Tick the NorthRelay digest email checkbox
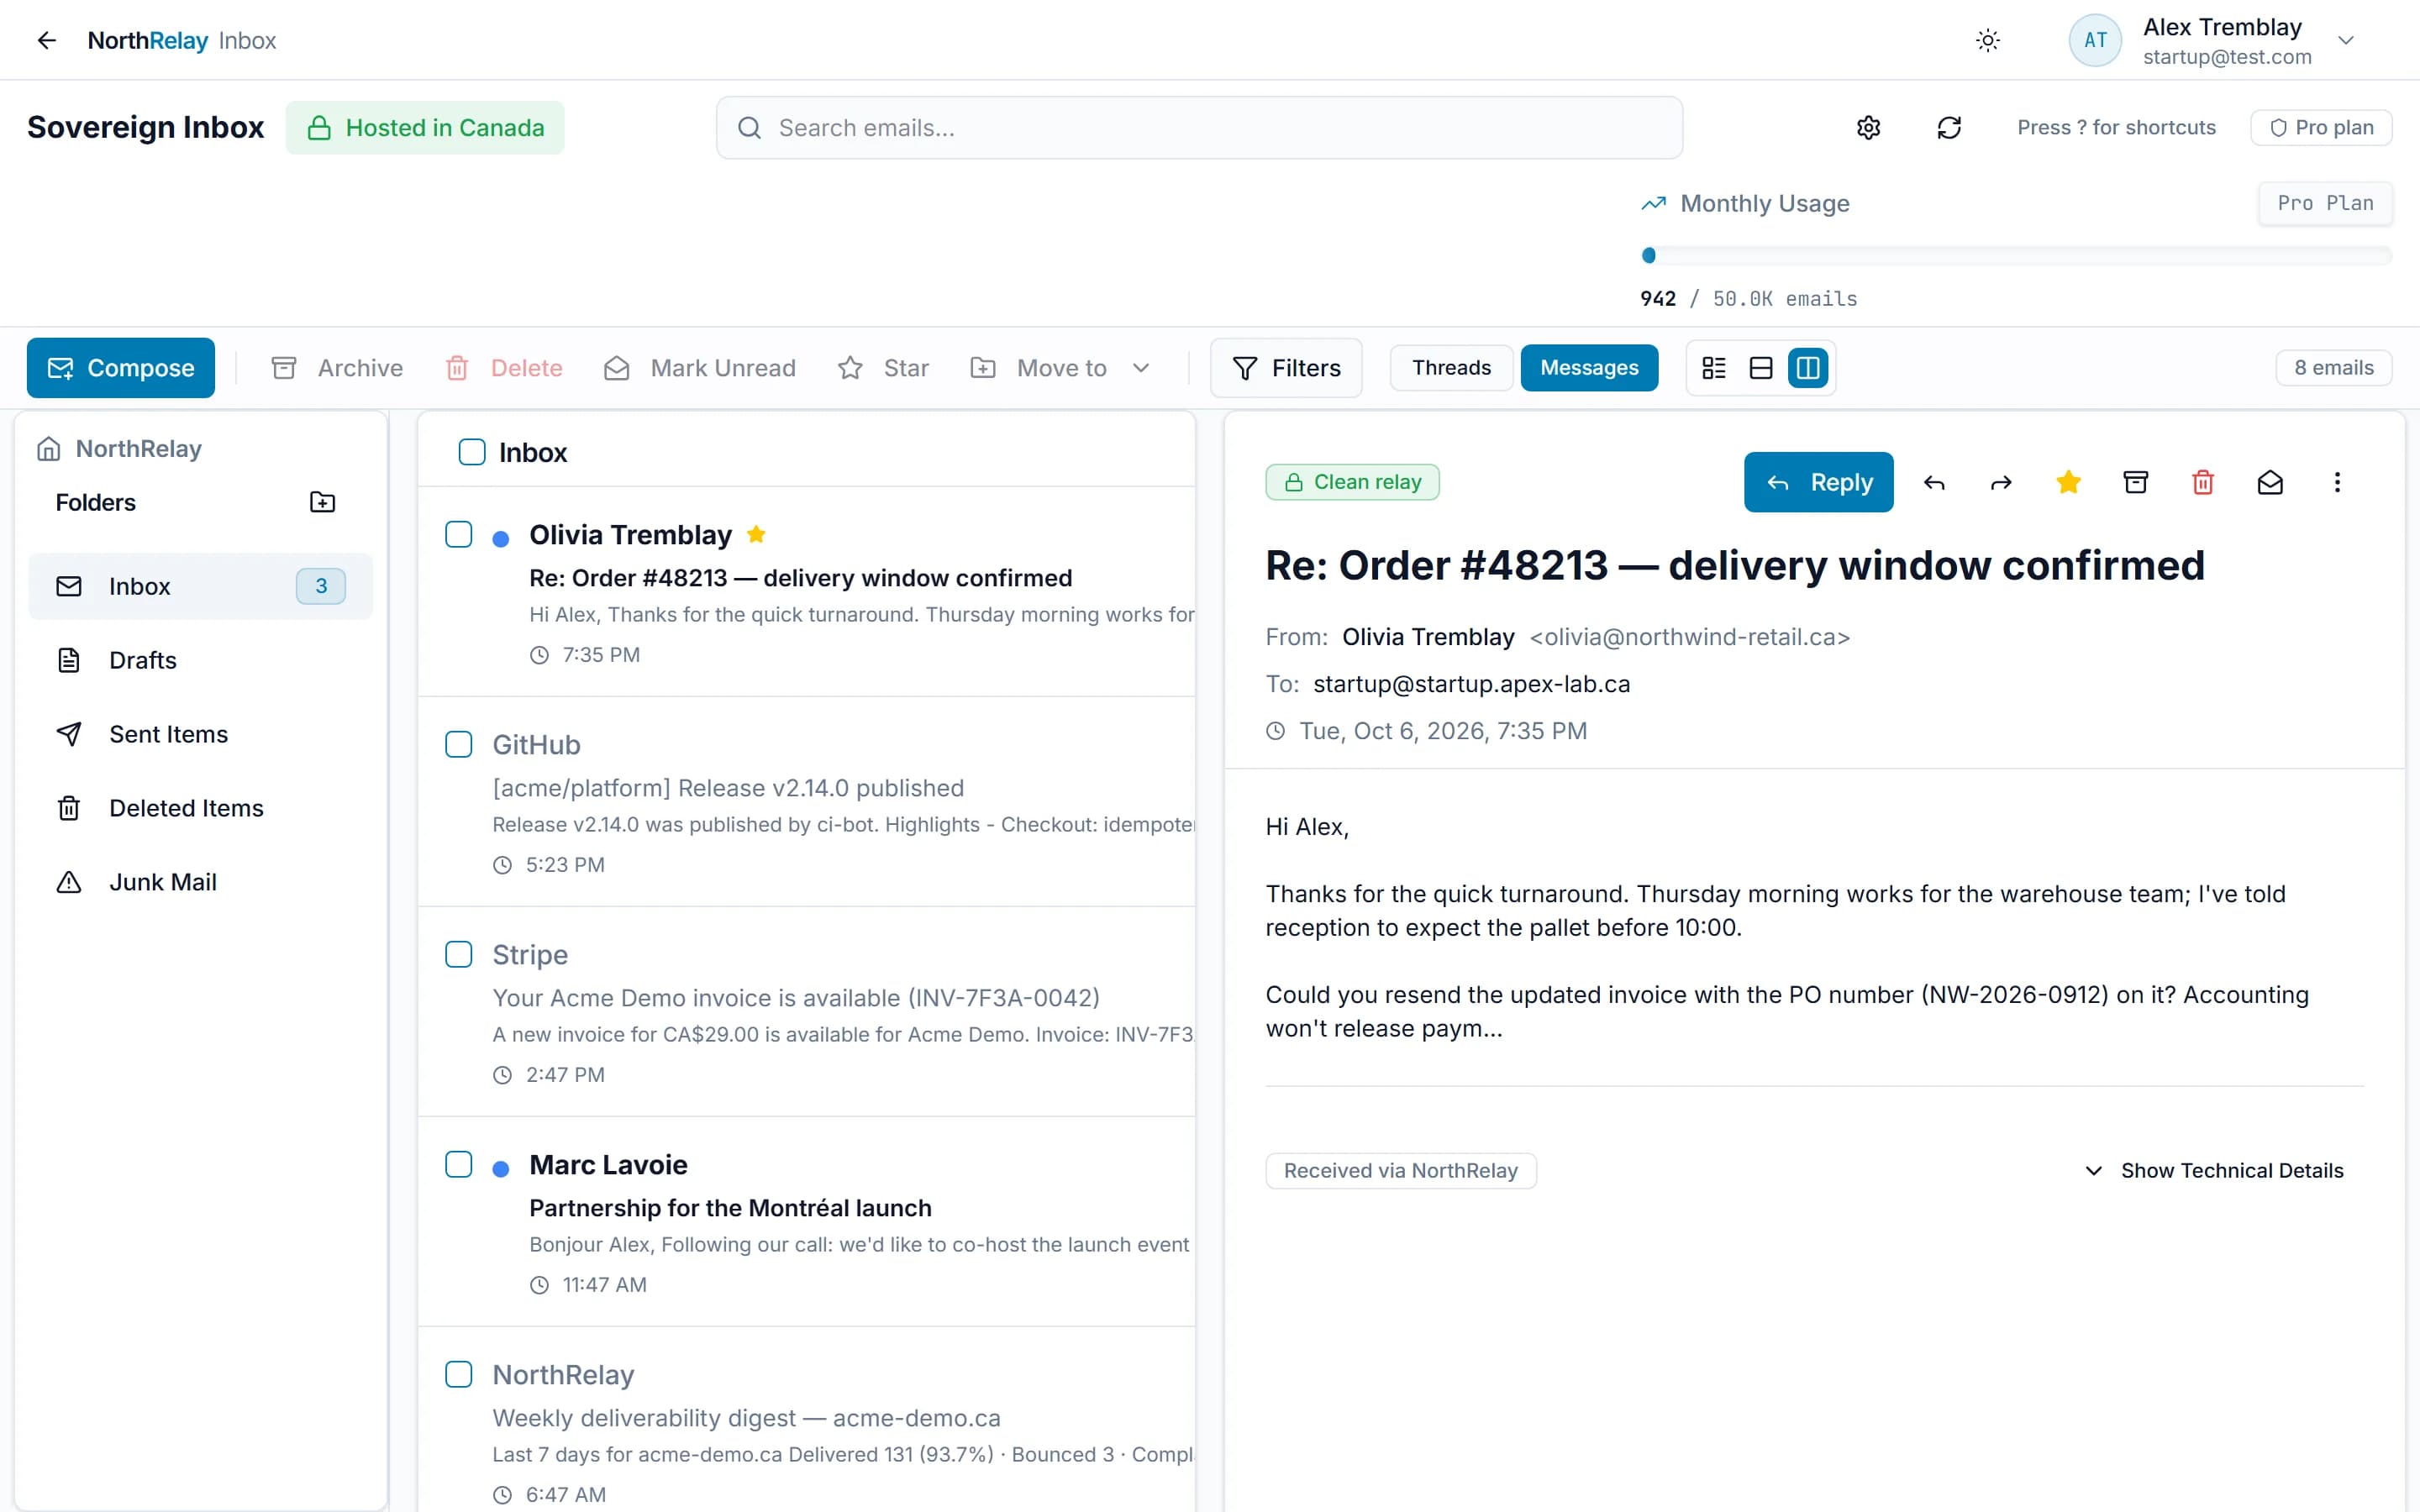The image size is (2420, 1512). [459, 1375]
